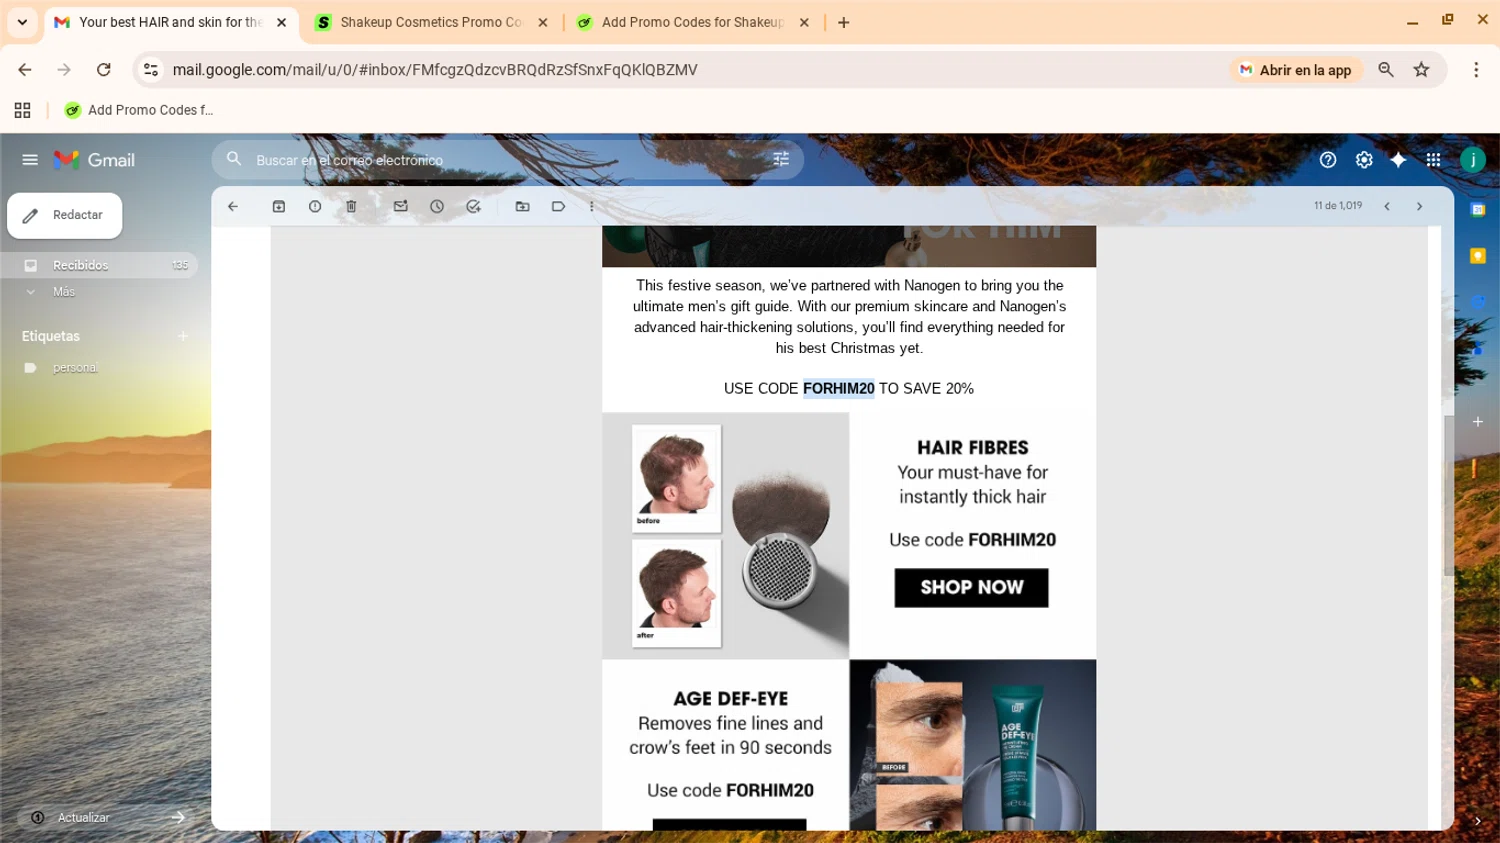Move email to folder icon
The height and width of the screenshot is (843, 1500).
click(x=522, y=206)
